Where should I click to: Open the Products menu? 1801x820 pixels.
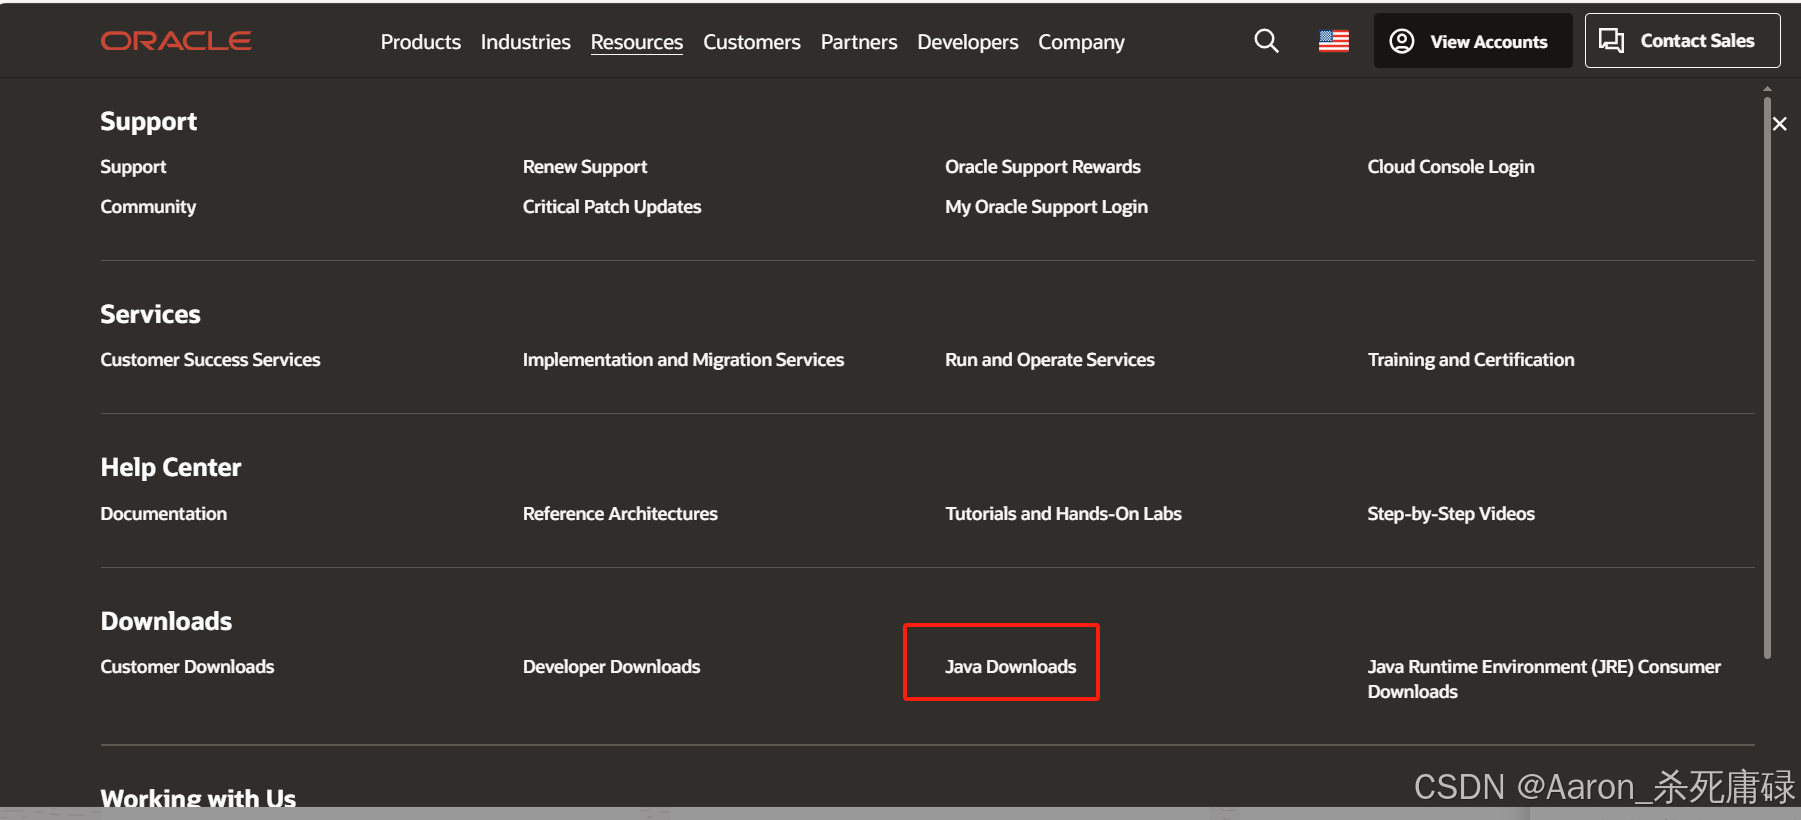click(421, 42)
